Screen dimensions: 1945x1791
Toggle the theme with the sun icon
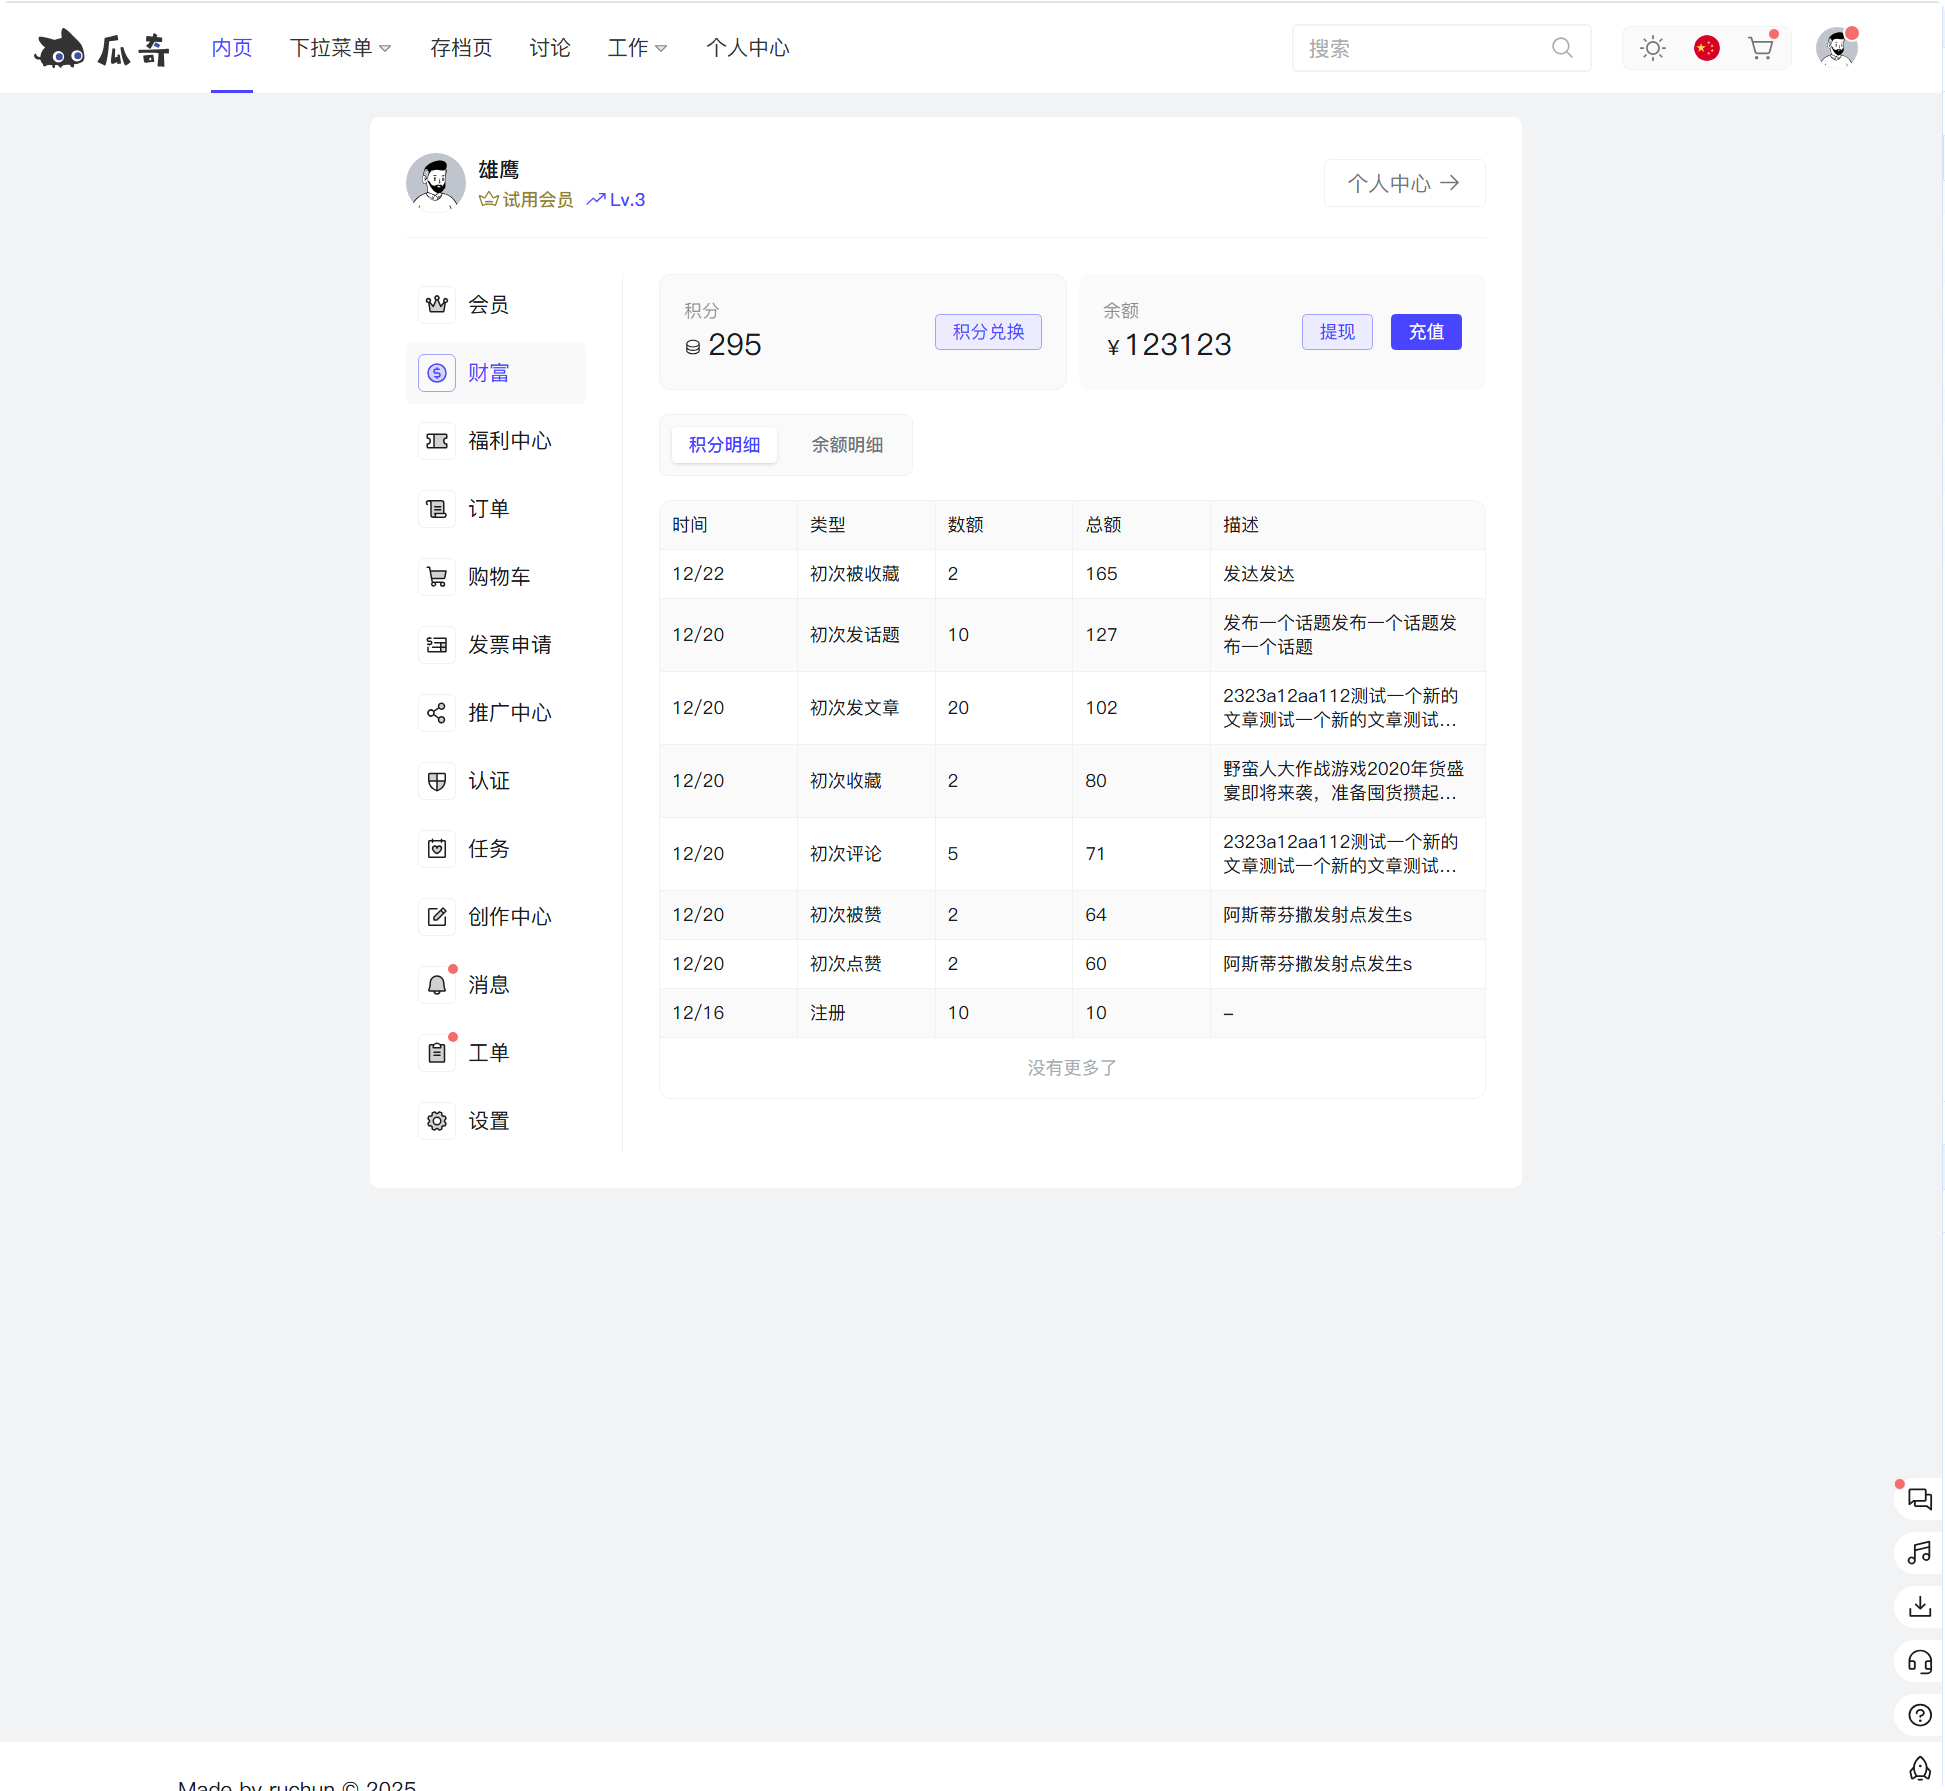1653,47
